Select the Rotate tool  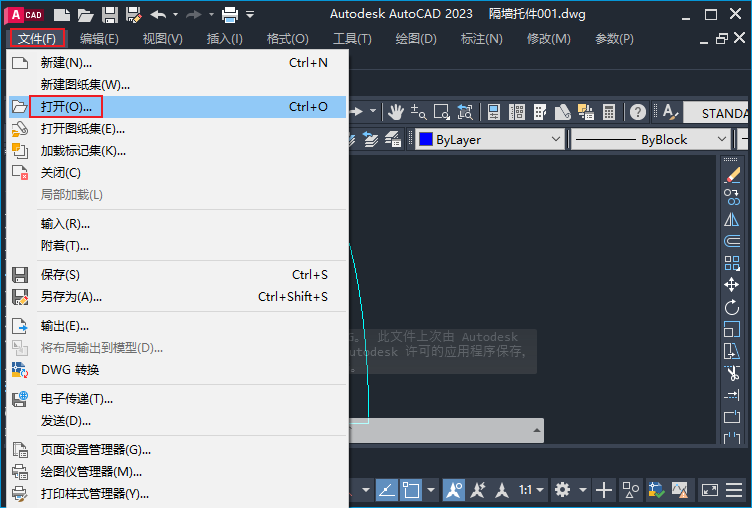(732, 307)
